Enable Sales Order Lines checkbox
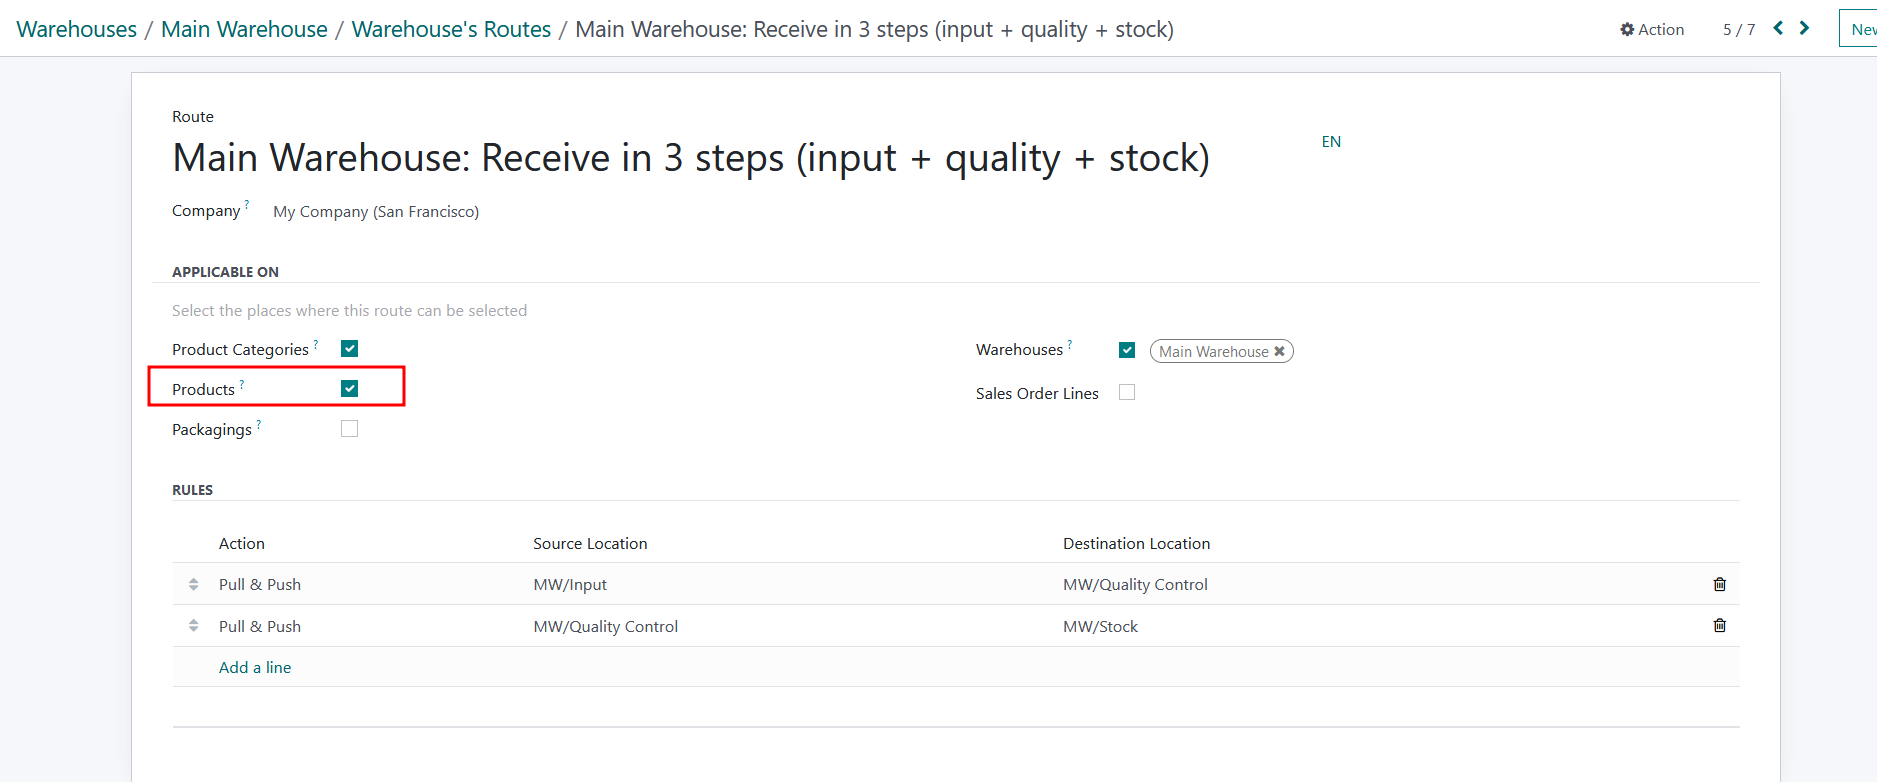The height and width of the screenshot is (782, 1877). pyautogui.click(x=1127, y=393)
